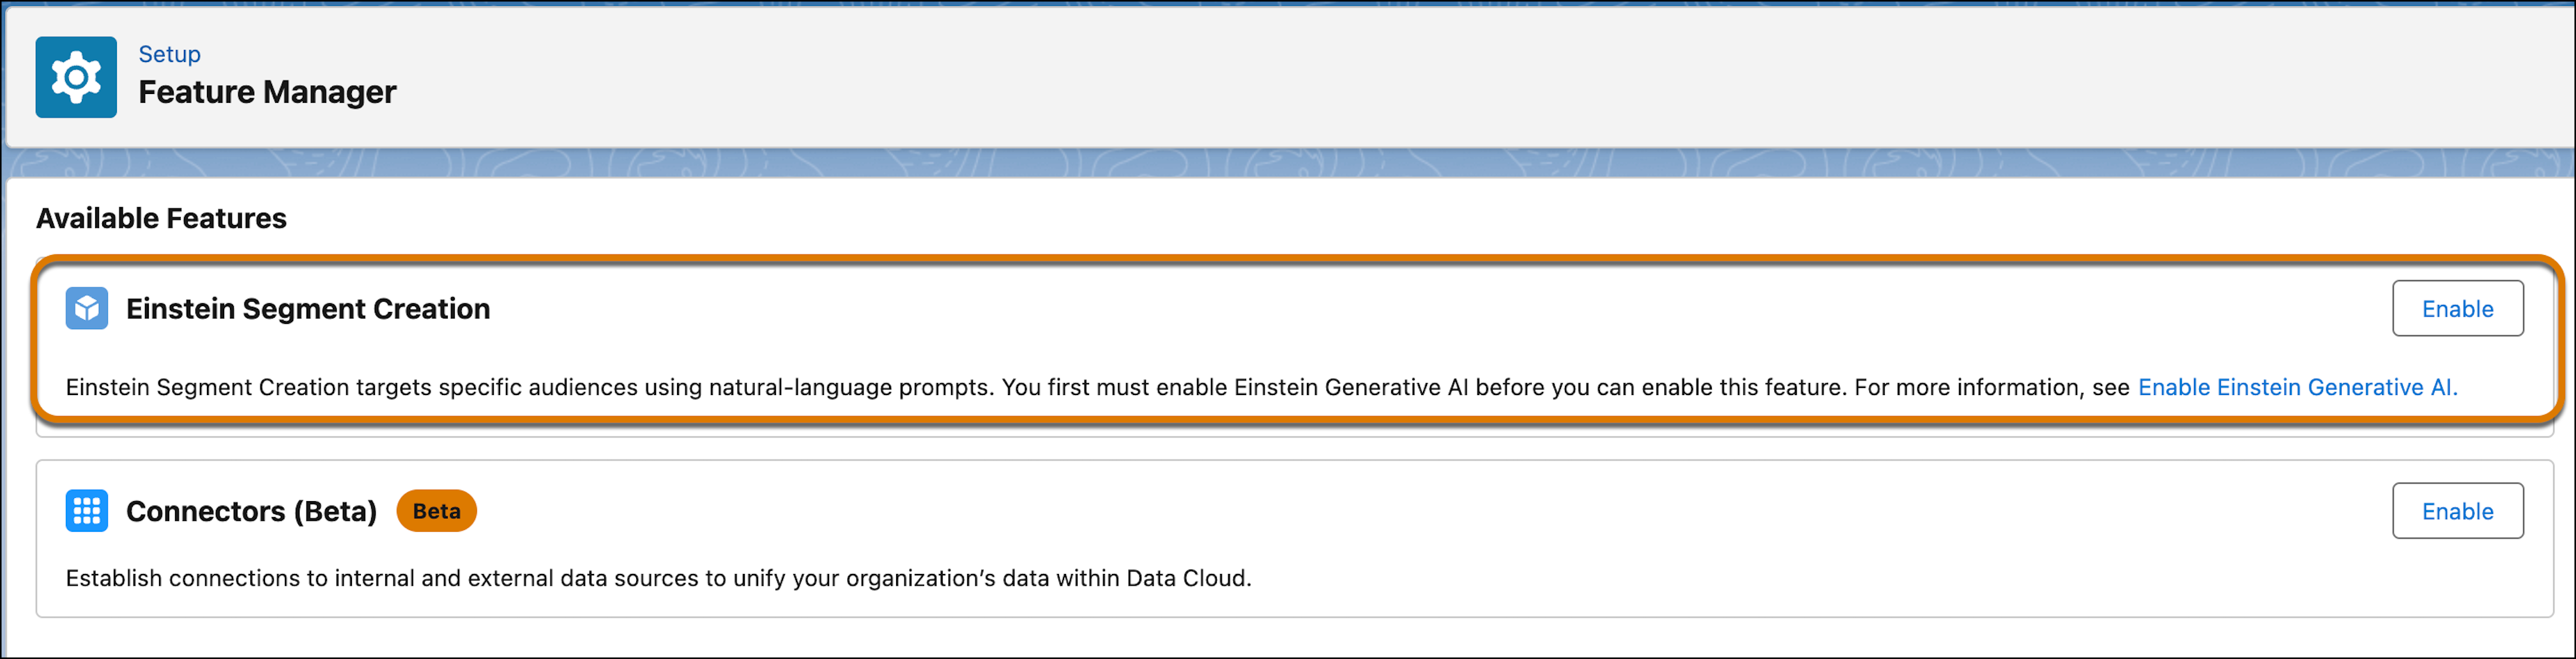Click the Available Features heading
The image size is (2576, 659).
point(161,218)
